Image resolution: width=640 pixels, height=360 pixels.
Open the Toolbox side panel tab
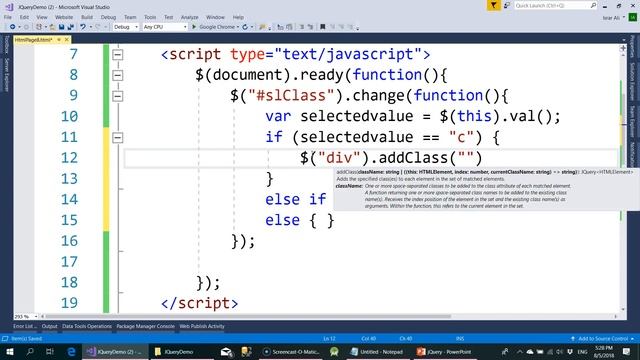pos(6,44)
